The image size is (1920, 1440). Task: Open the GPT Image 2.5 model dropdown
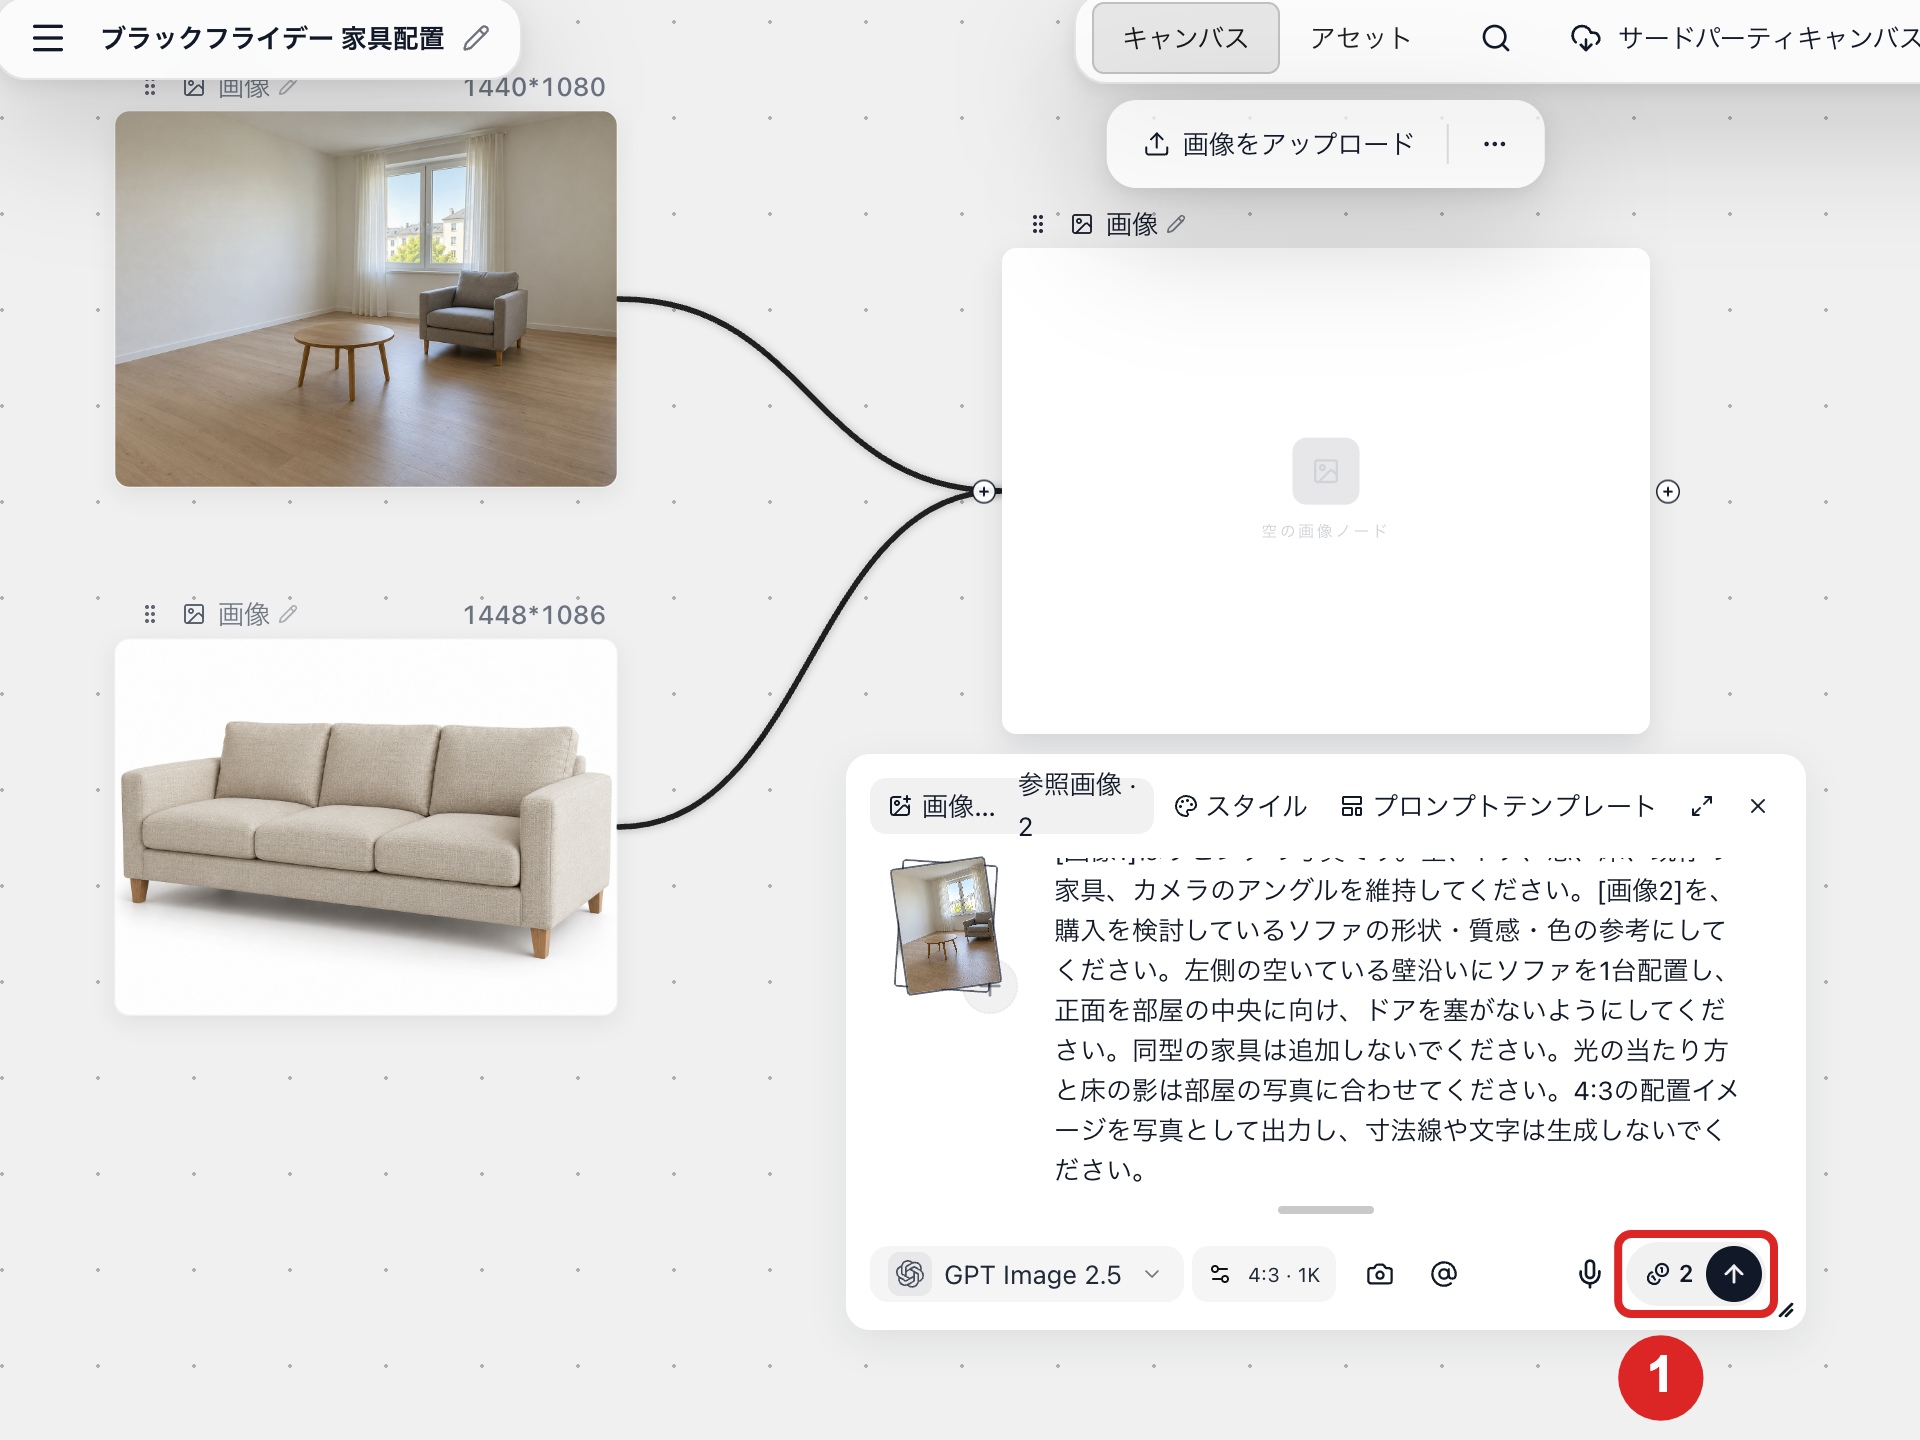1027,1274
